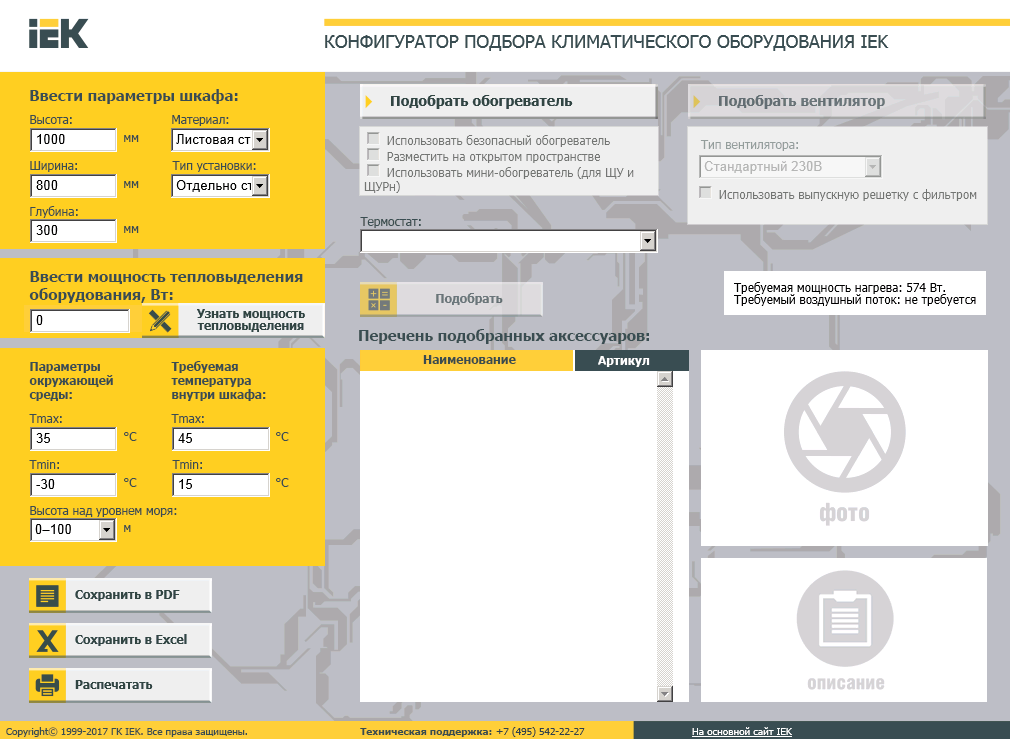1010x739 pixels.
Task: Enable Использовать безопасный обогреватель checkbox
Action: (x=373, y=139)
